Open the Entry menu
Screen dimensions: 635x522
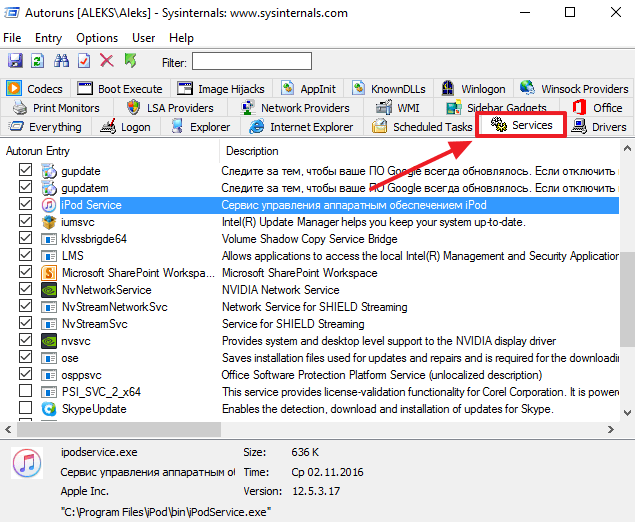(48, 38)
